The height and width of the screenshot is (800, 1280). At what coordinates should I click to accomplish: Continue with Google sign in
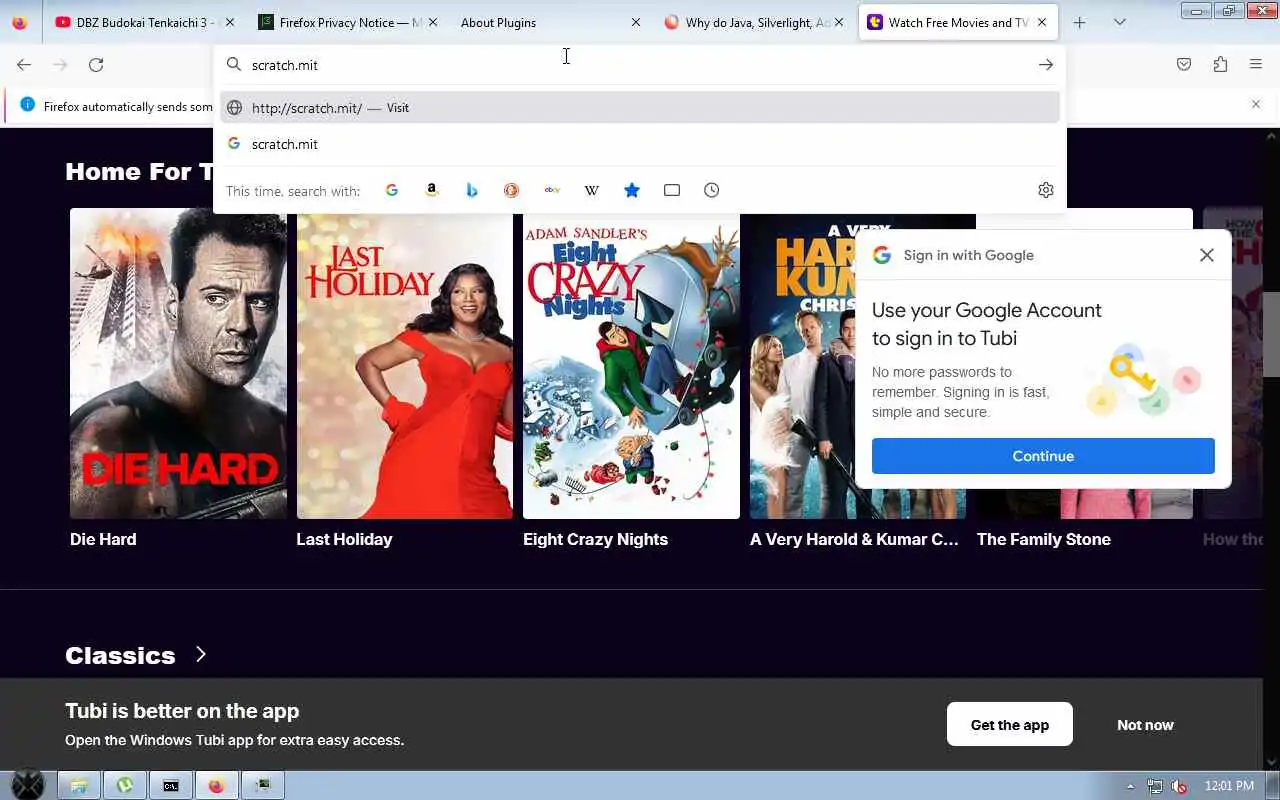click(x=1043, y=456)
